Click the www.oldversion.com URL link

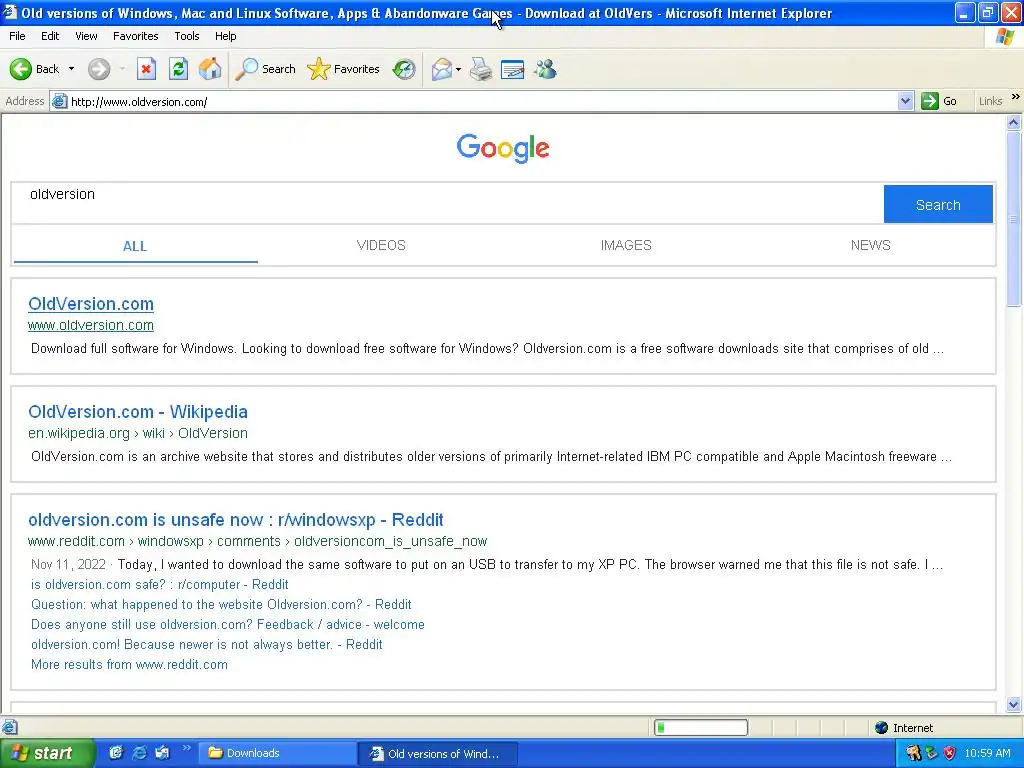pyautogui.click(x=91, y=325)
